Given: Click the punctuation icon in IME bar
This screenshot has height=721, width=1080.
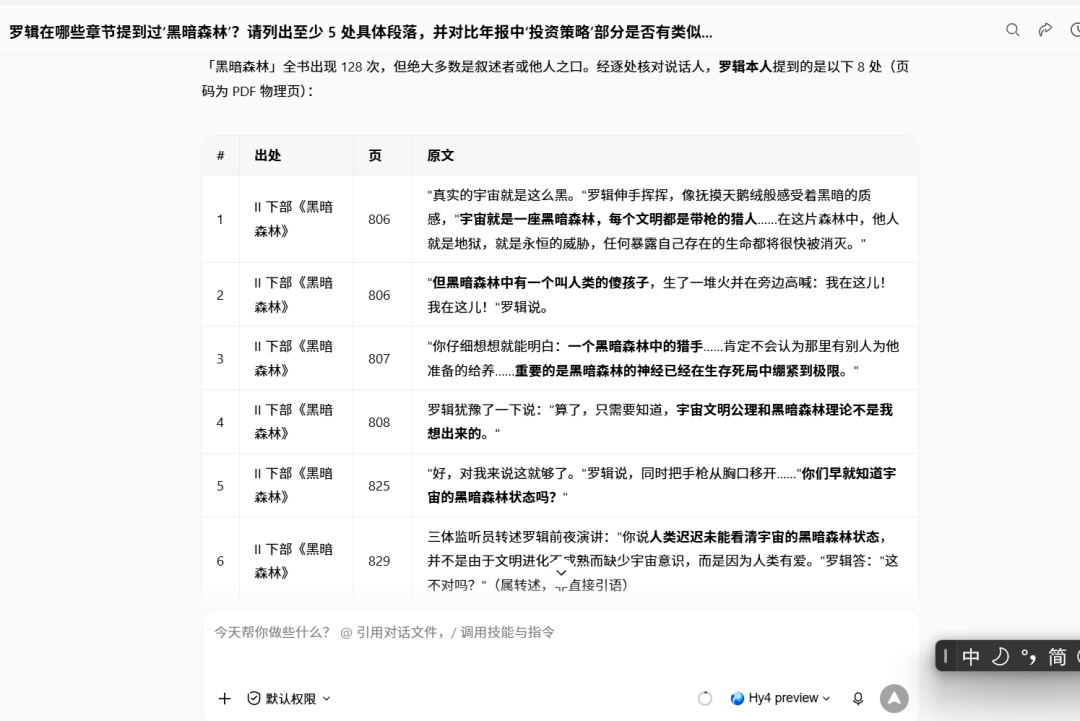Looking at the screenshot, I should pyautogui.click(x=1028, y=656).
